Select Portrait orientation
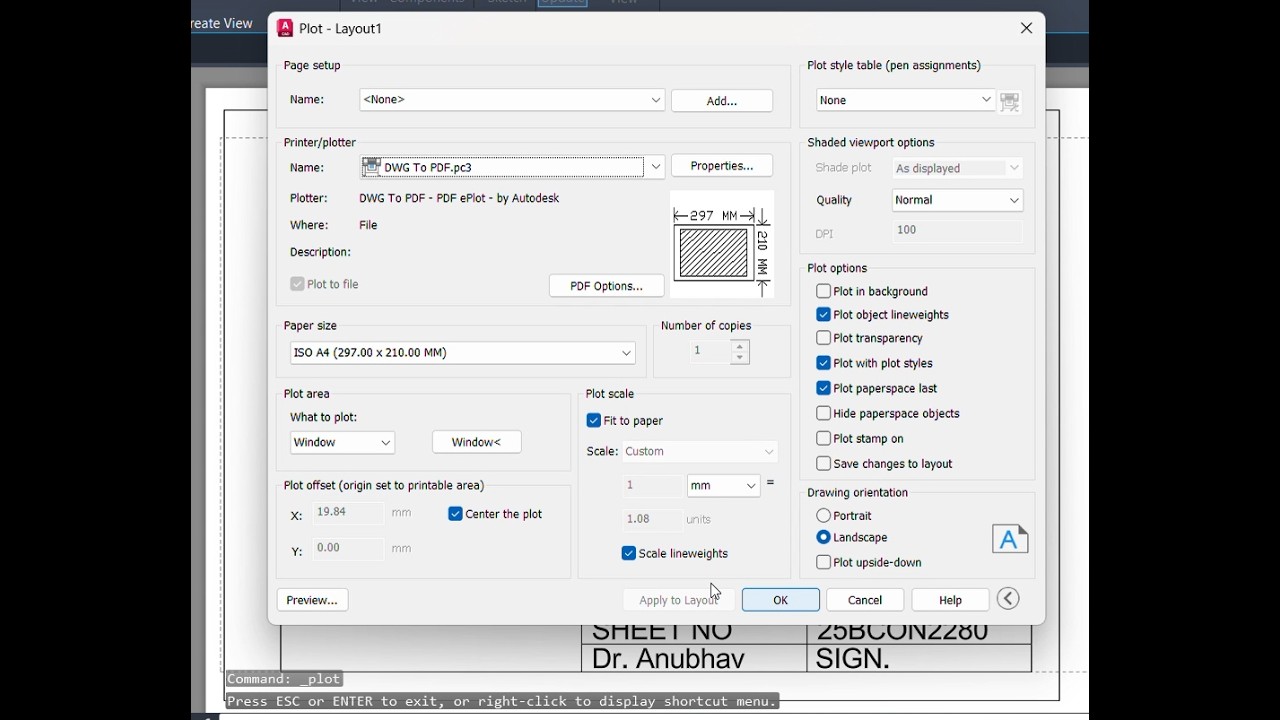 tap(823, 515)
